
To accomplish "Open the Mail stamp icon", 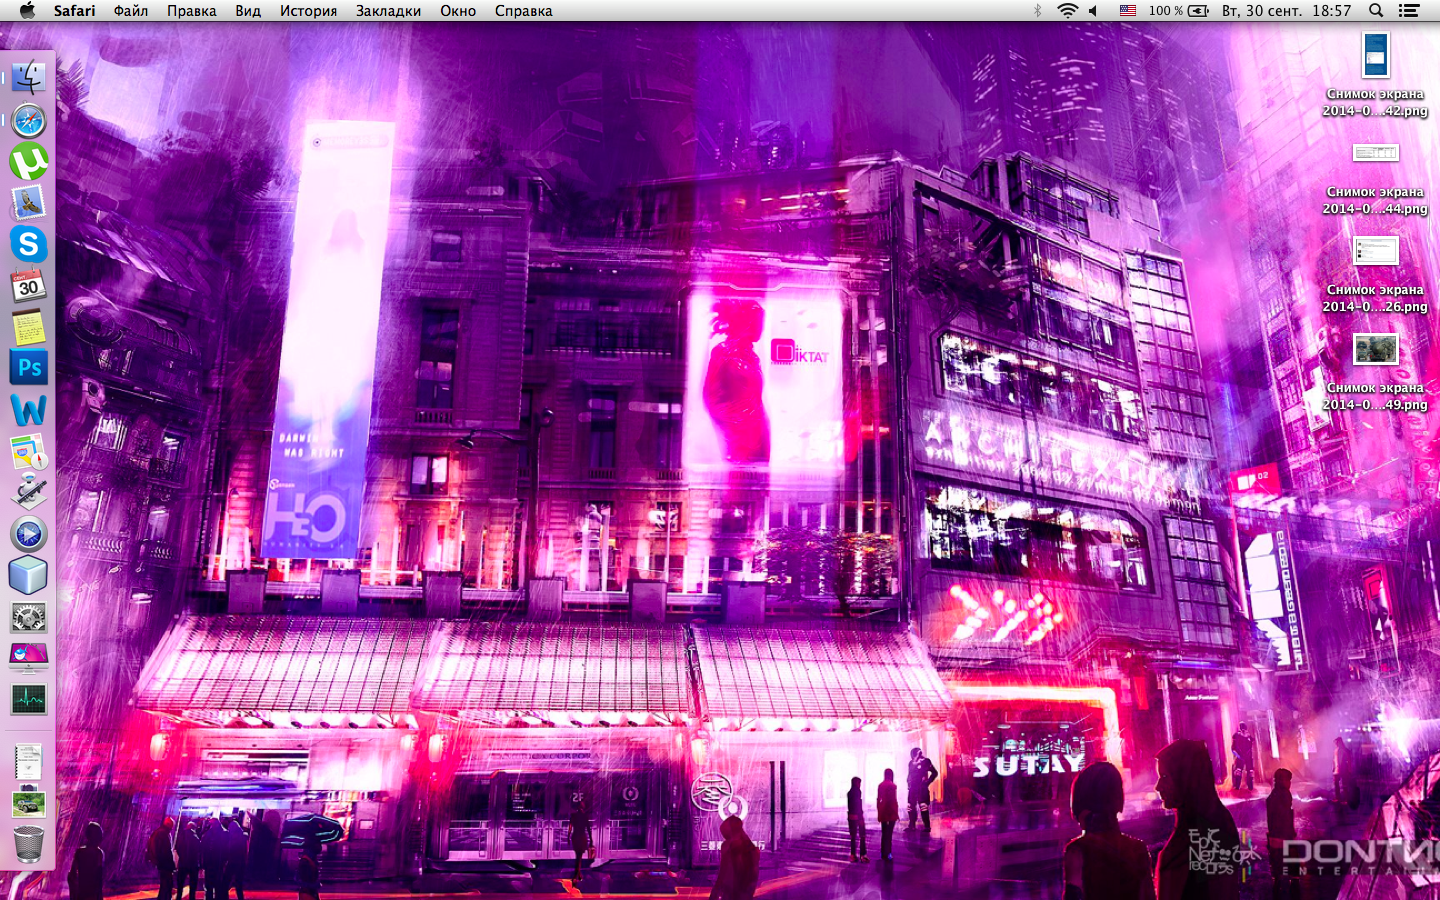I will pos(28,203).
